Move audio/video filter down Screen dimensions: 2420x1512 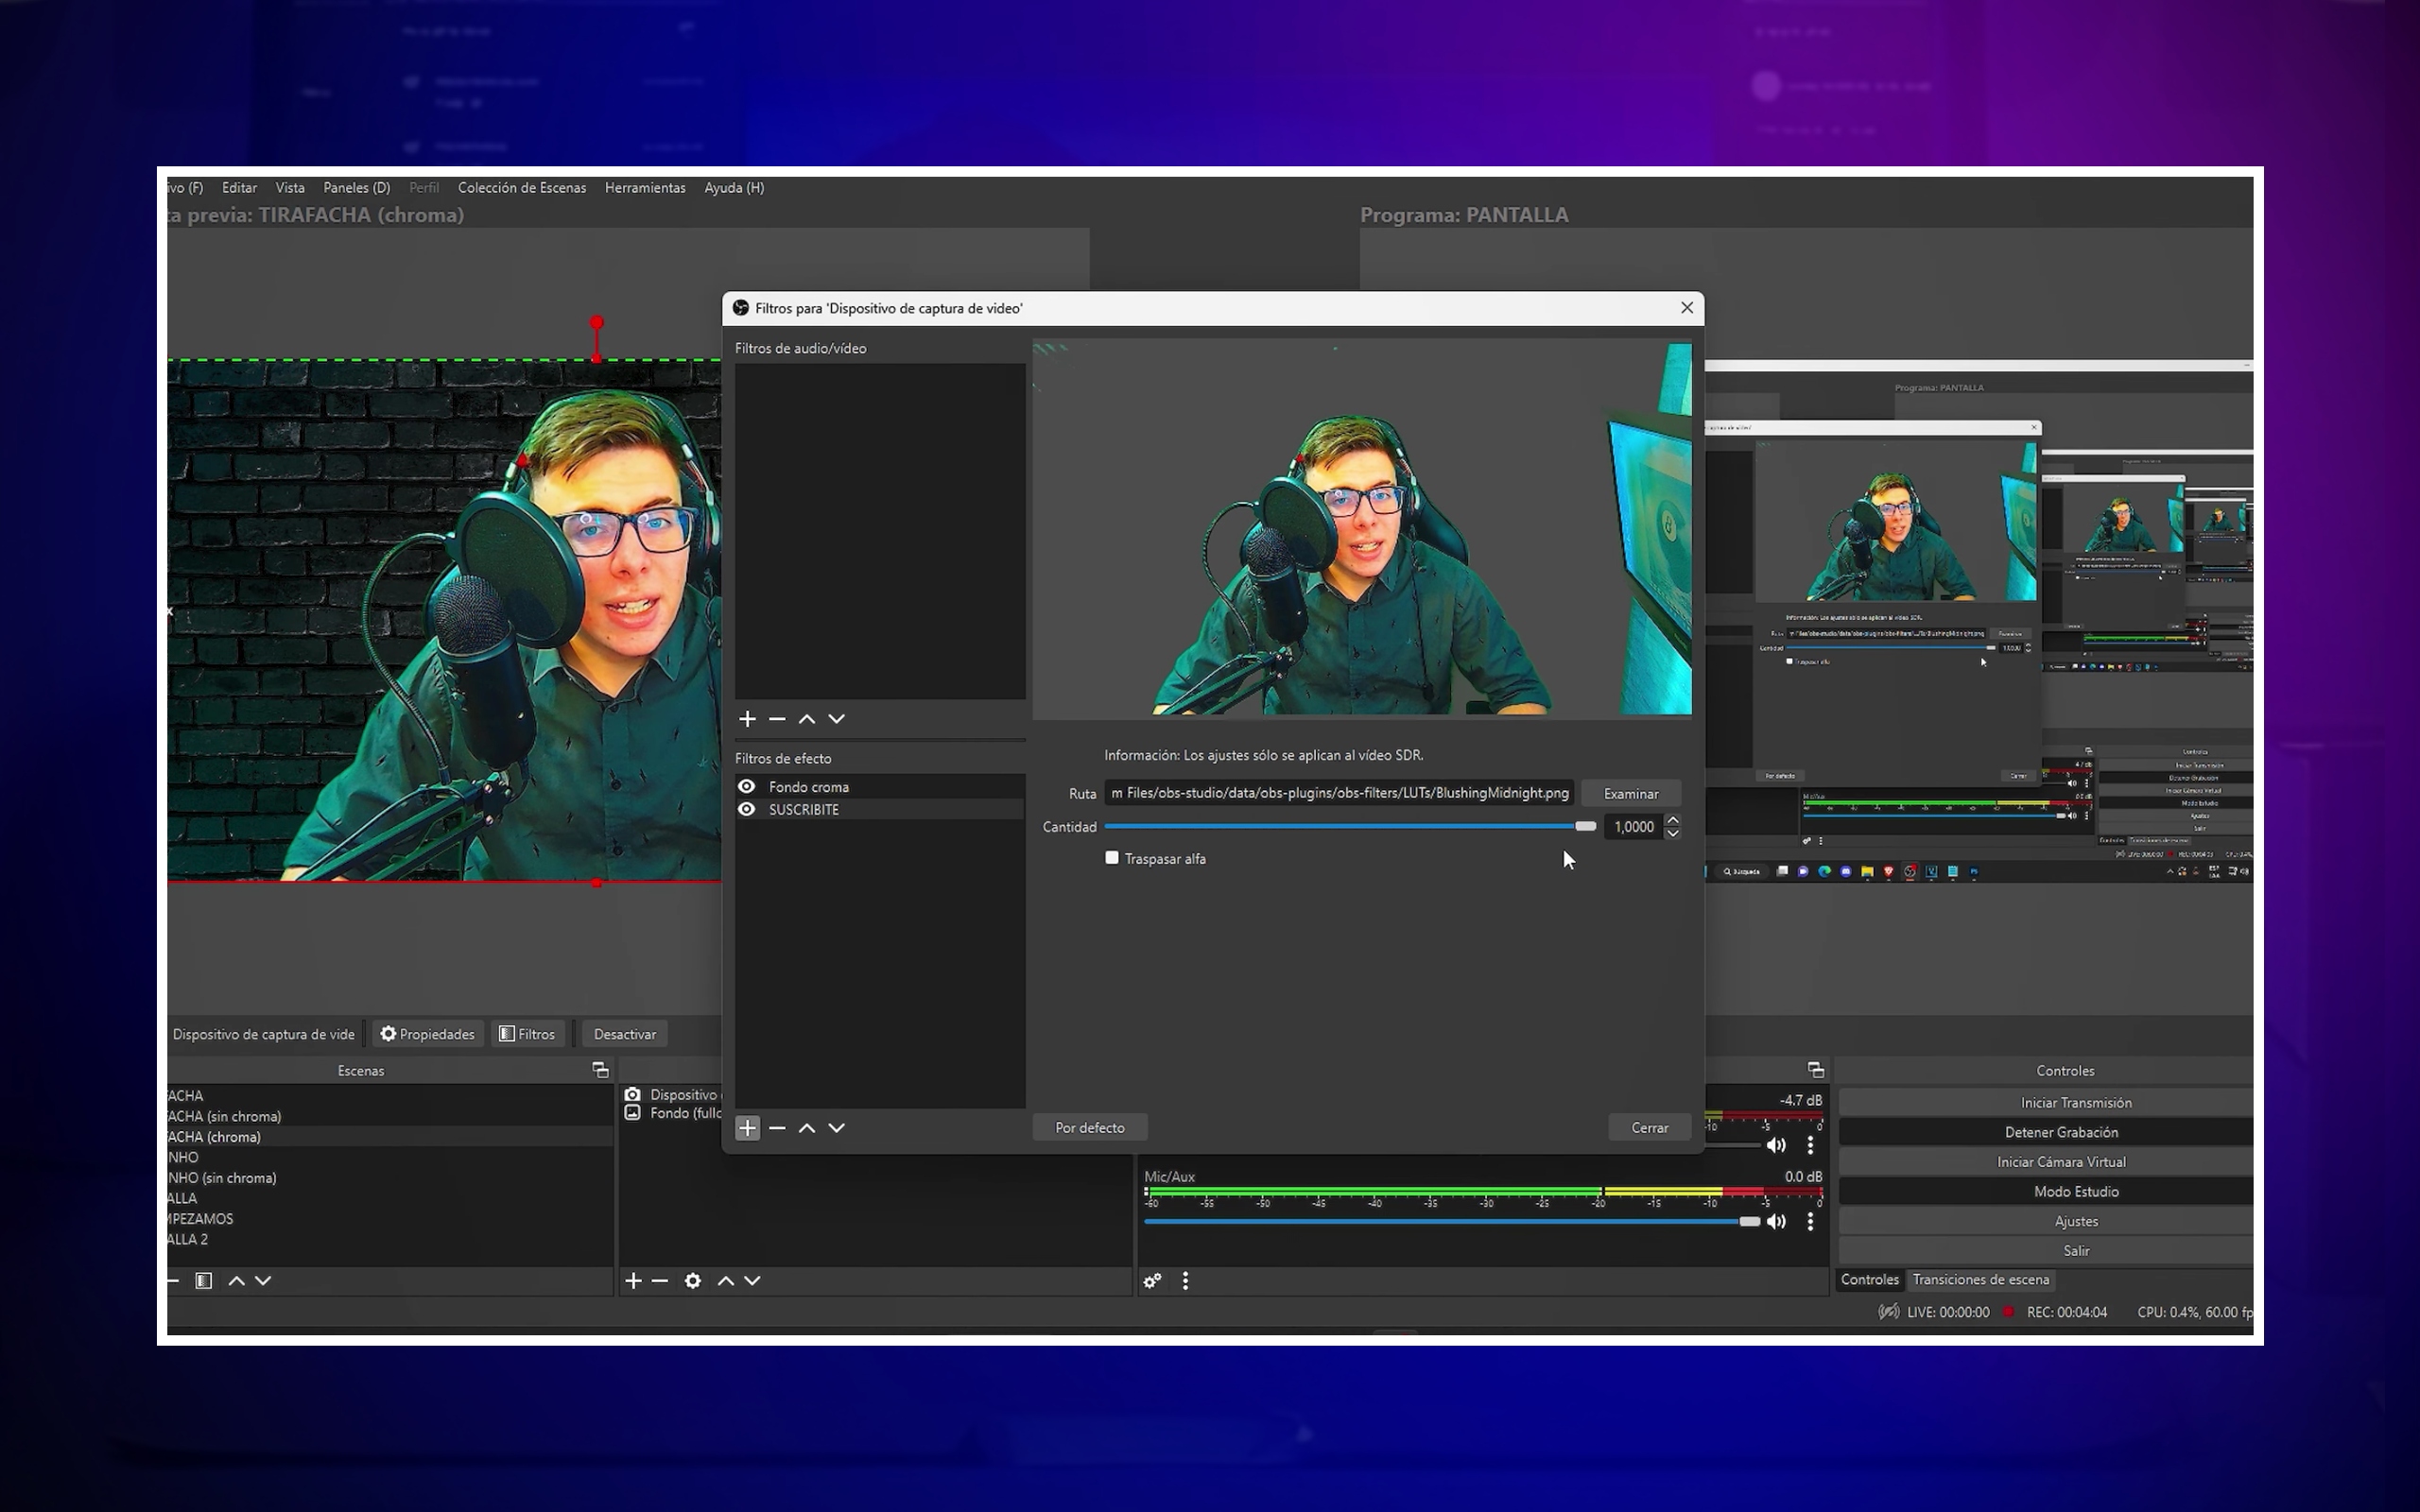837,719
